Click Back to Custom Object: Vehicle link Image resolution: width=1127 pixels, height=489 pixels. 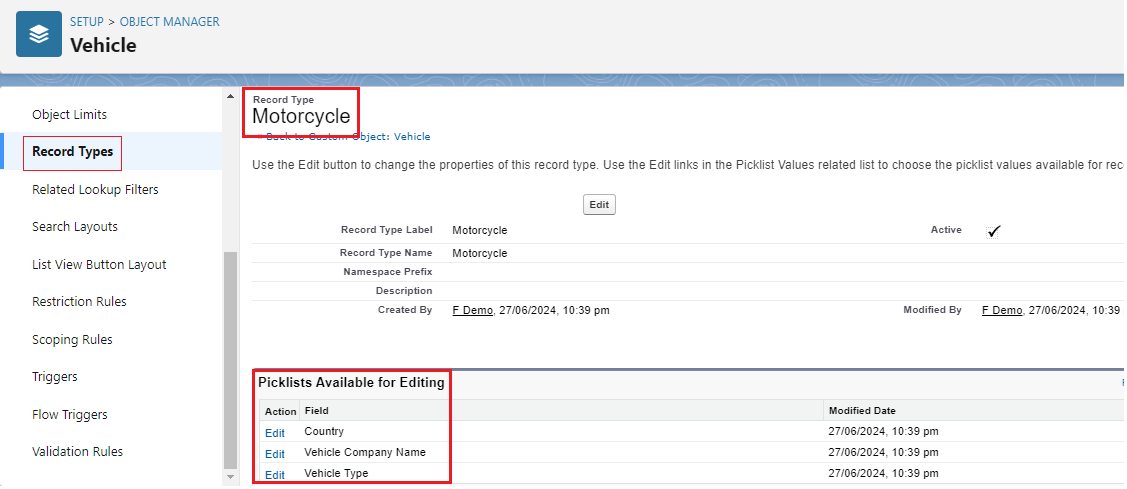click(345, 137)
